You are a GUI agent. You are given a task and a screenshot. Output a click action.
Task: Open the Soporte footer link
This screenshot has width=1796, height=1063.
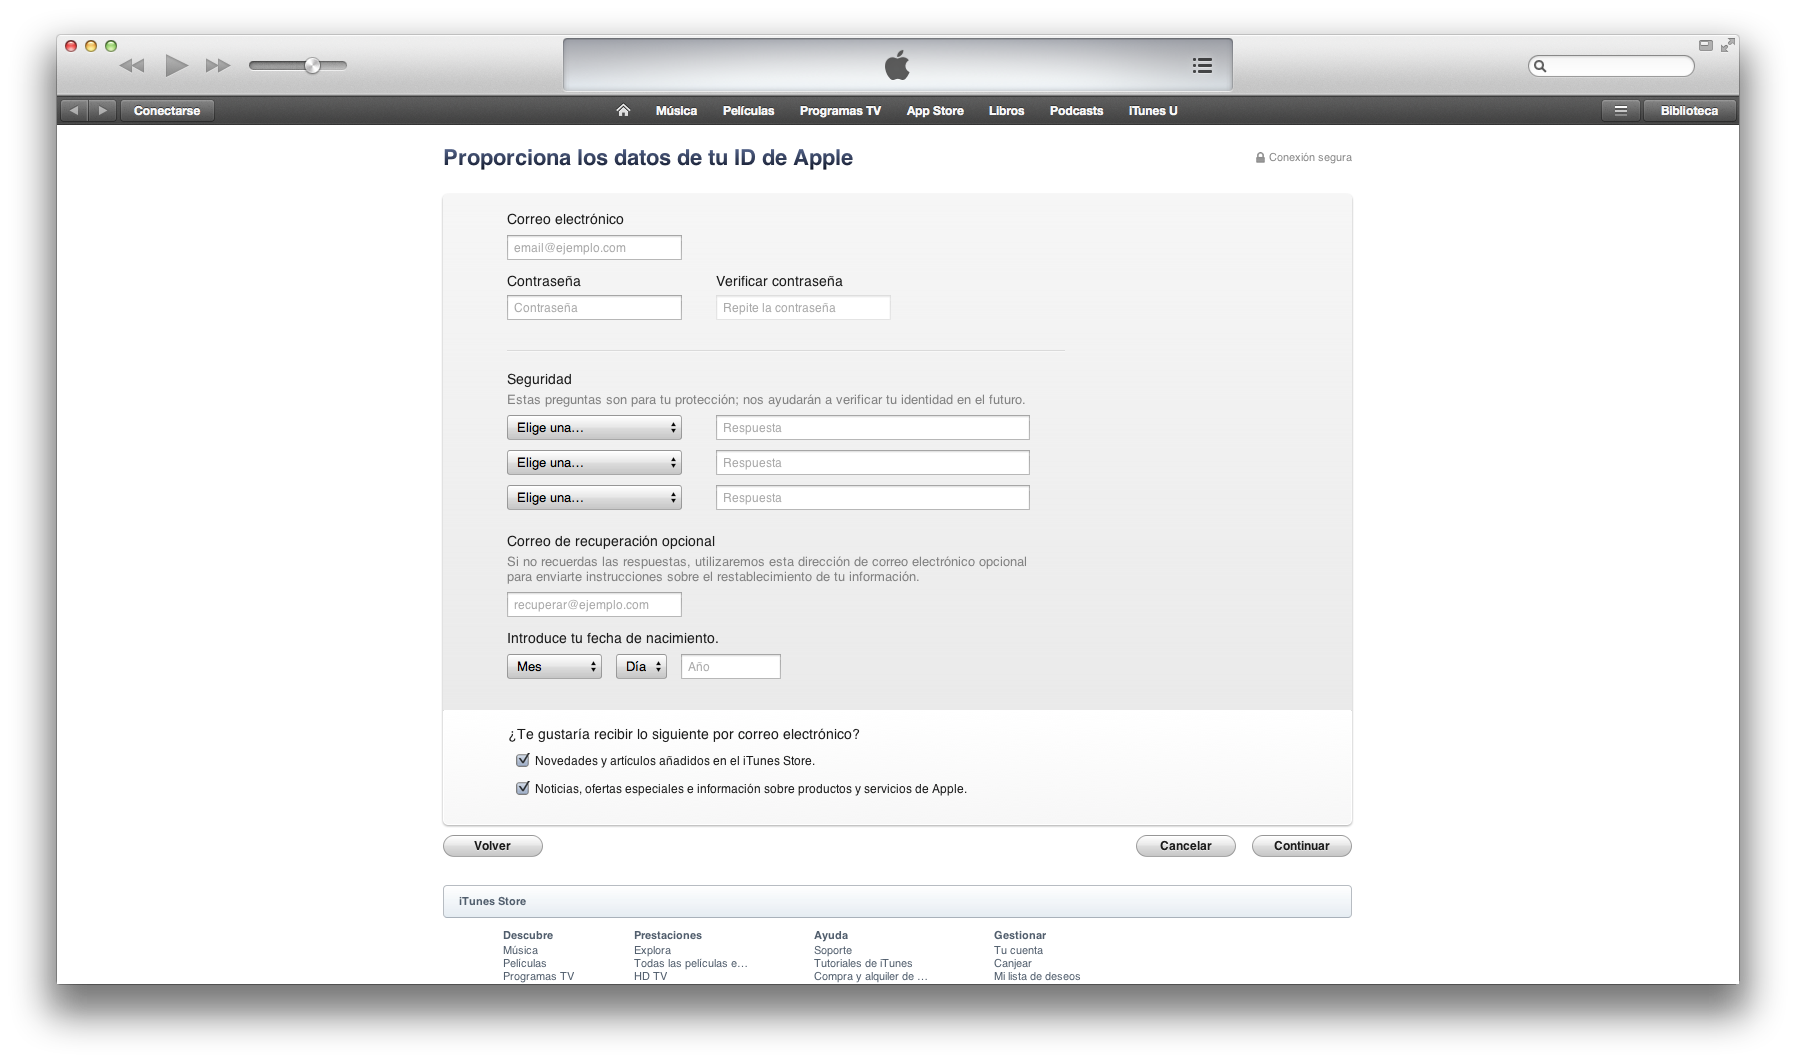click(x=833, y=951)
